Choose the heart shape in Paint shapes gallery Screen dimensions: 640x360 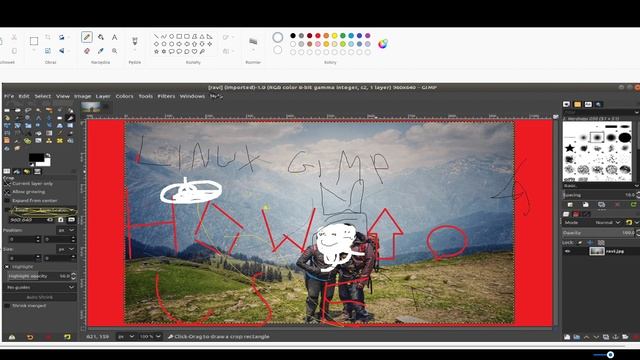tap(194, 51)
